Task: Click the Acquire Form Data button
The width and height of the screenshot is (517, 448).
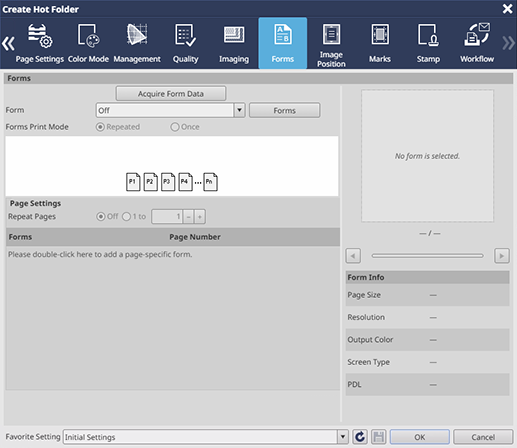Action: coord(171,94)
